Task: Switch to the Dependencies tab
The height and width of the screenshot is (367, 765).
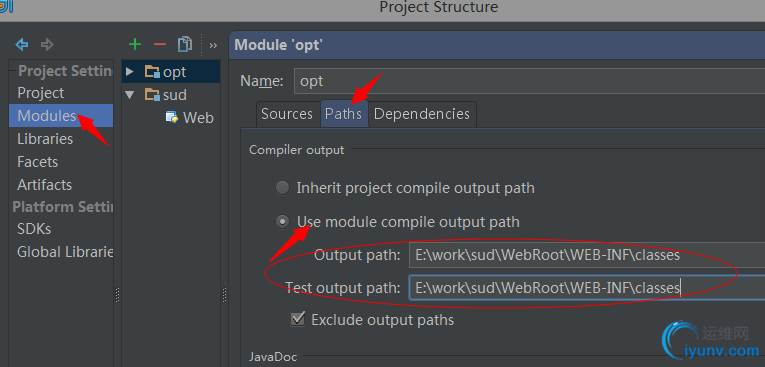Action: click(422, 114)
